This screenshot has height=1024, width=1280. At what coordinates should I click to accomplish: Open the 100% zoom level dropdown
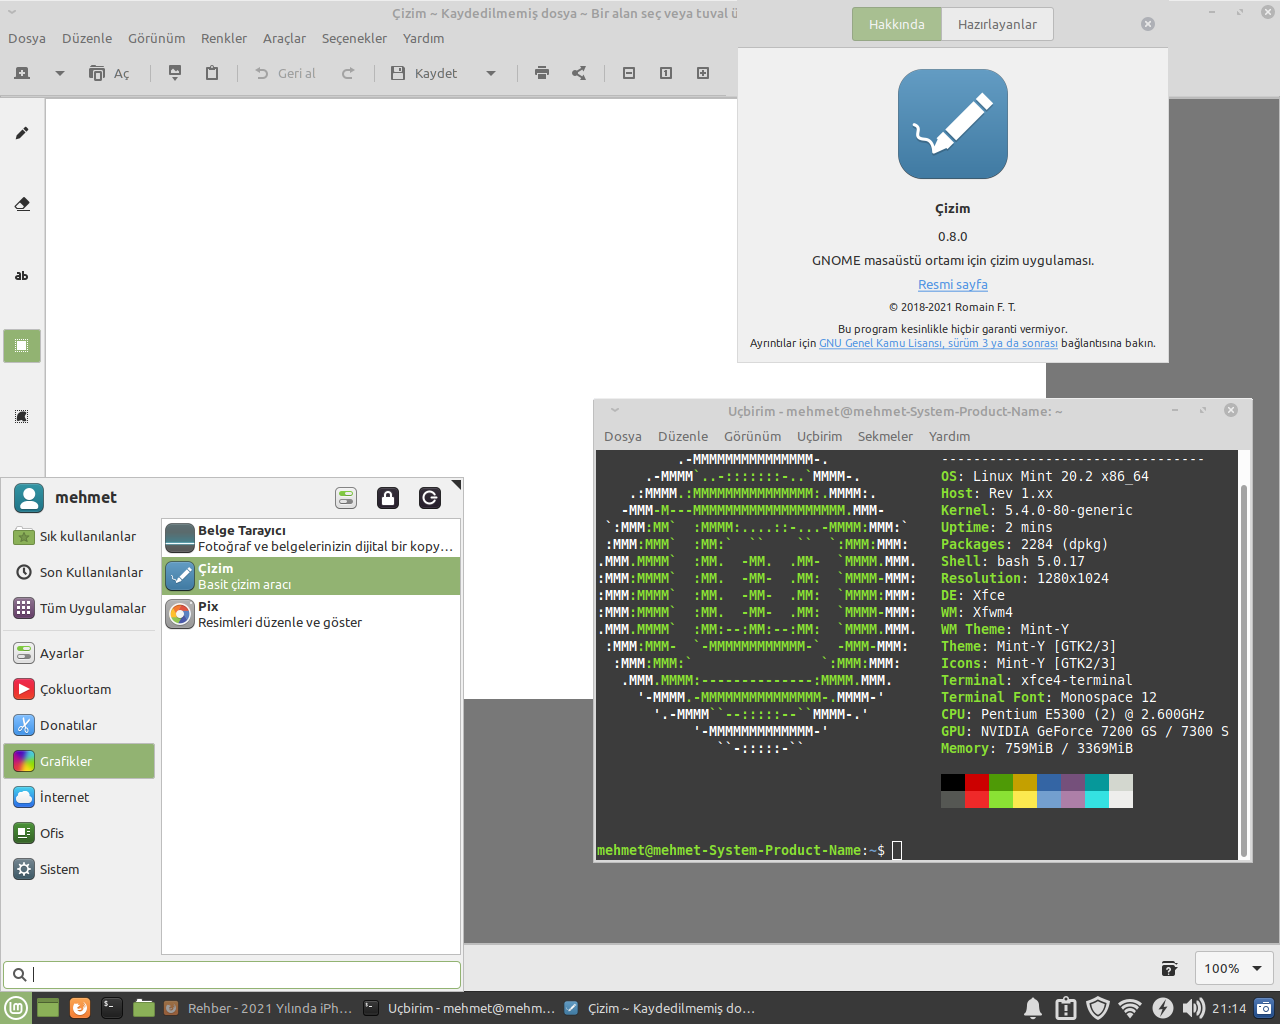(1235, 968)
